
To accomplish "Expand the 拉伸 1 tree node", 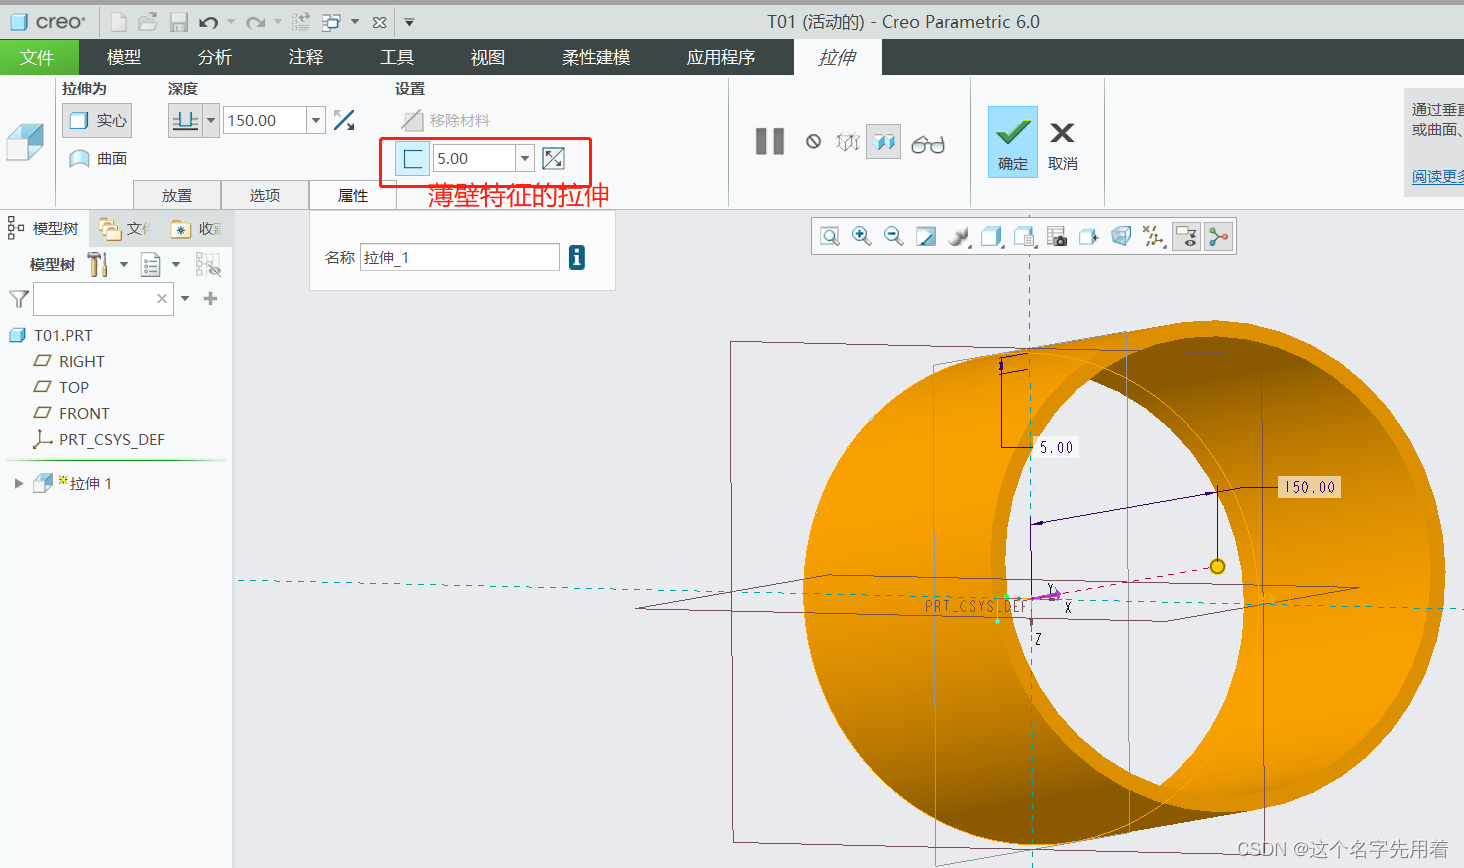I will [x=18, y=483].
